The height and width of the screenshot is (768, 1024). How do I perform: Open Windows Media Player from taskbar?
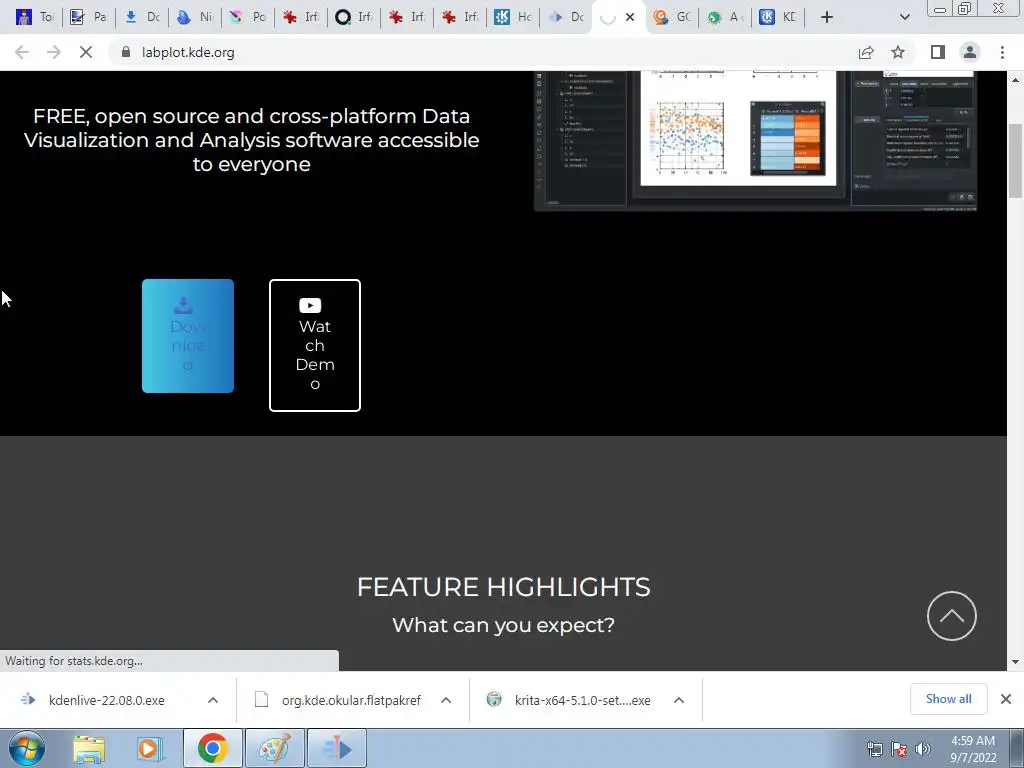coord(150,748)
